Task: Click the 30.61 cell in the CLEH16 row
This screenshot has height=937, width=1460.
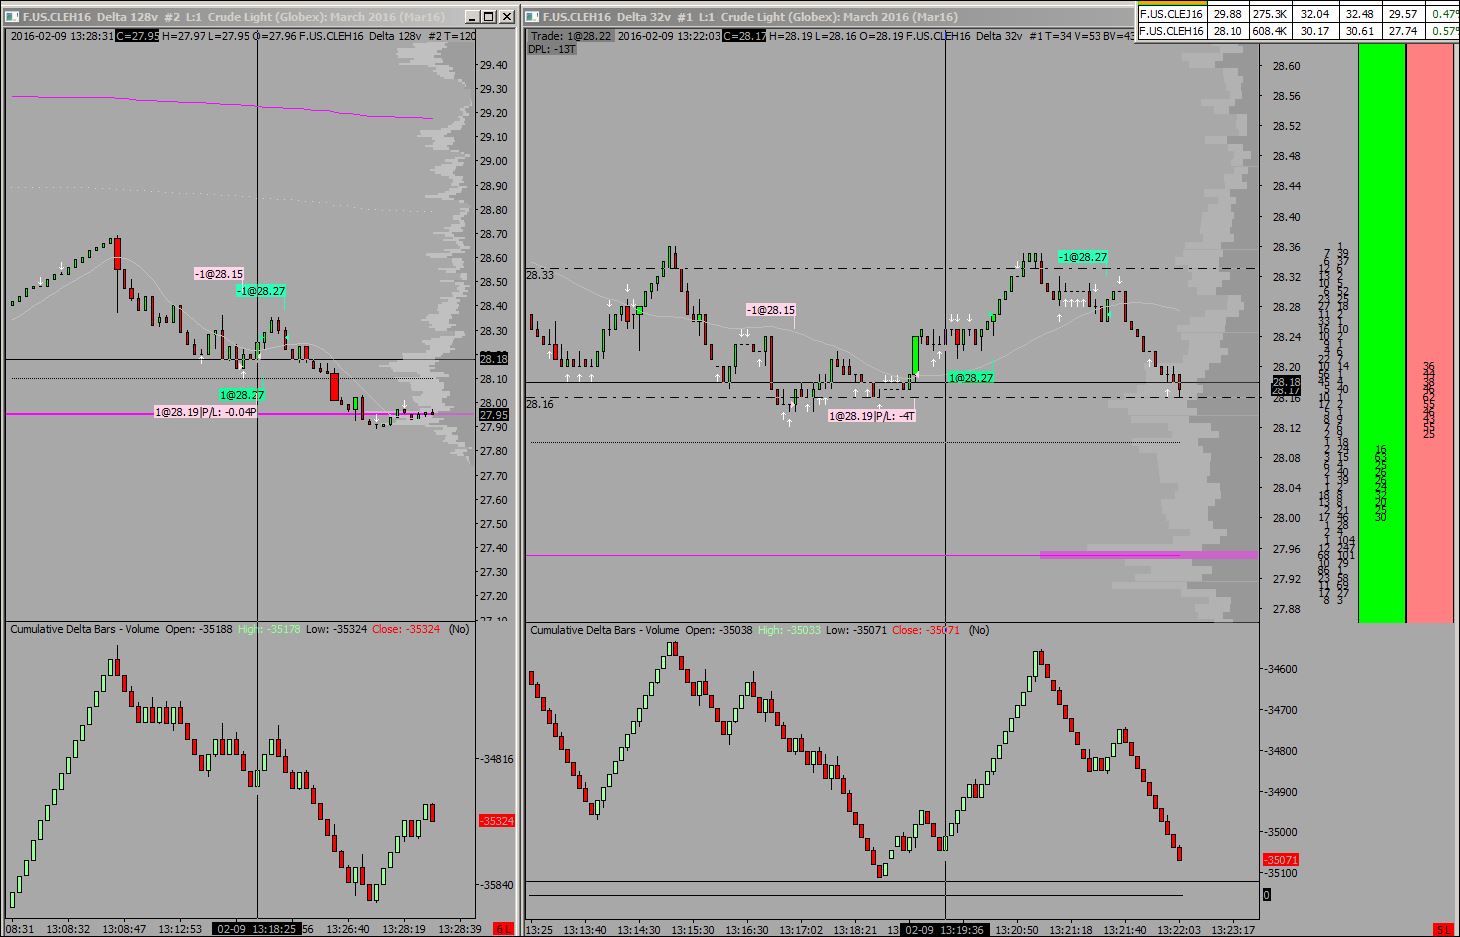Action: (x=1359, y=31)
